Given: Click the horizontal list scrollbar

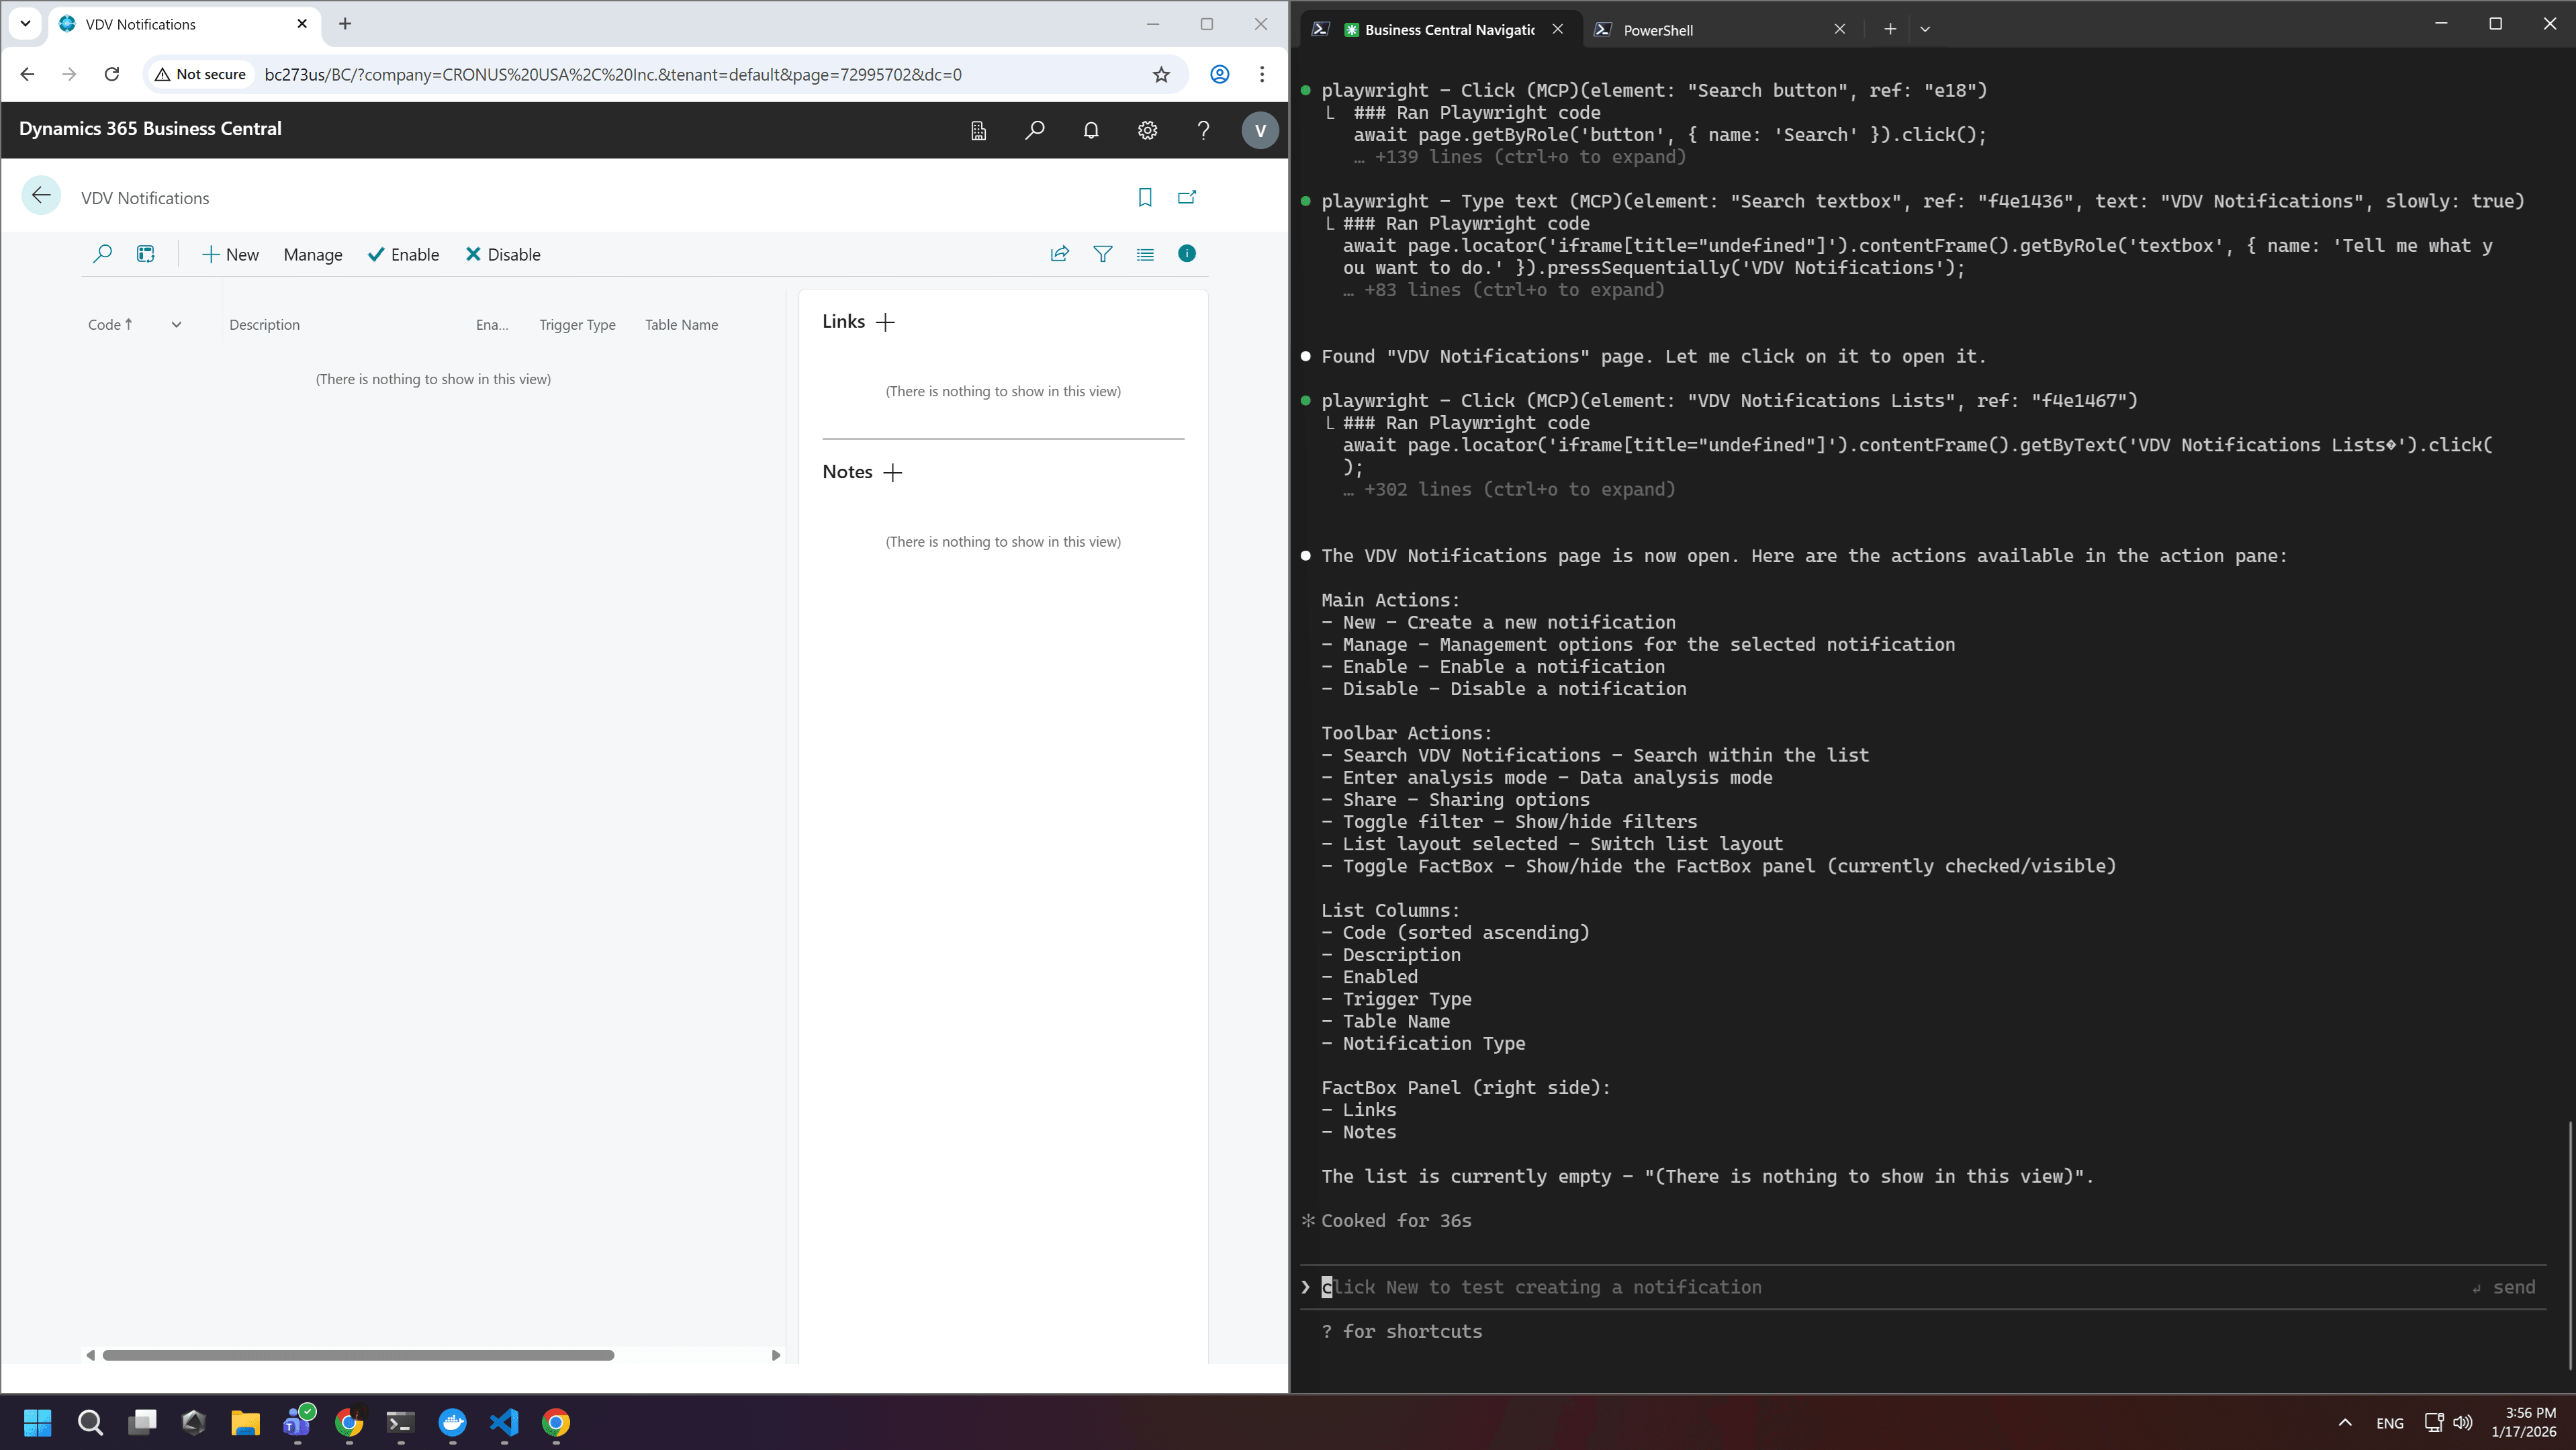Looking at the screenshot, I should click(358, 1355).
